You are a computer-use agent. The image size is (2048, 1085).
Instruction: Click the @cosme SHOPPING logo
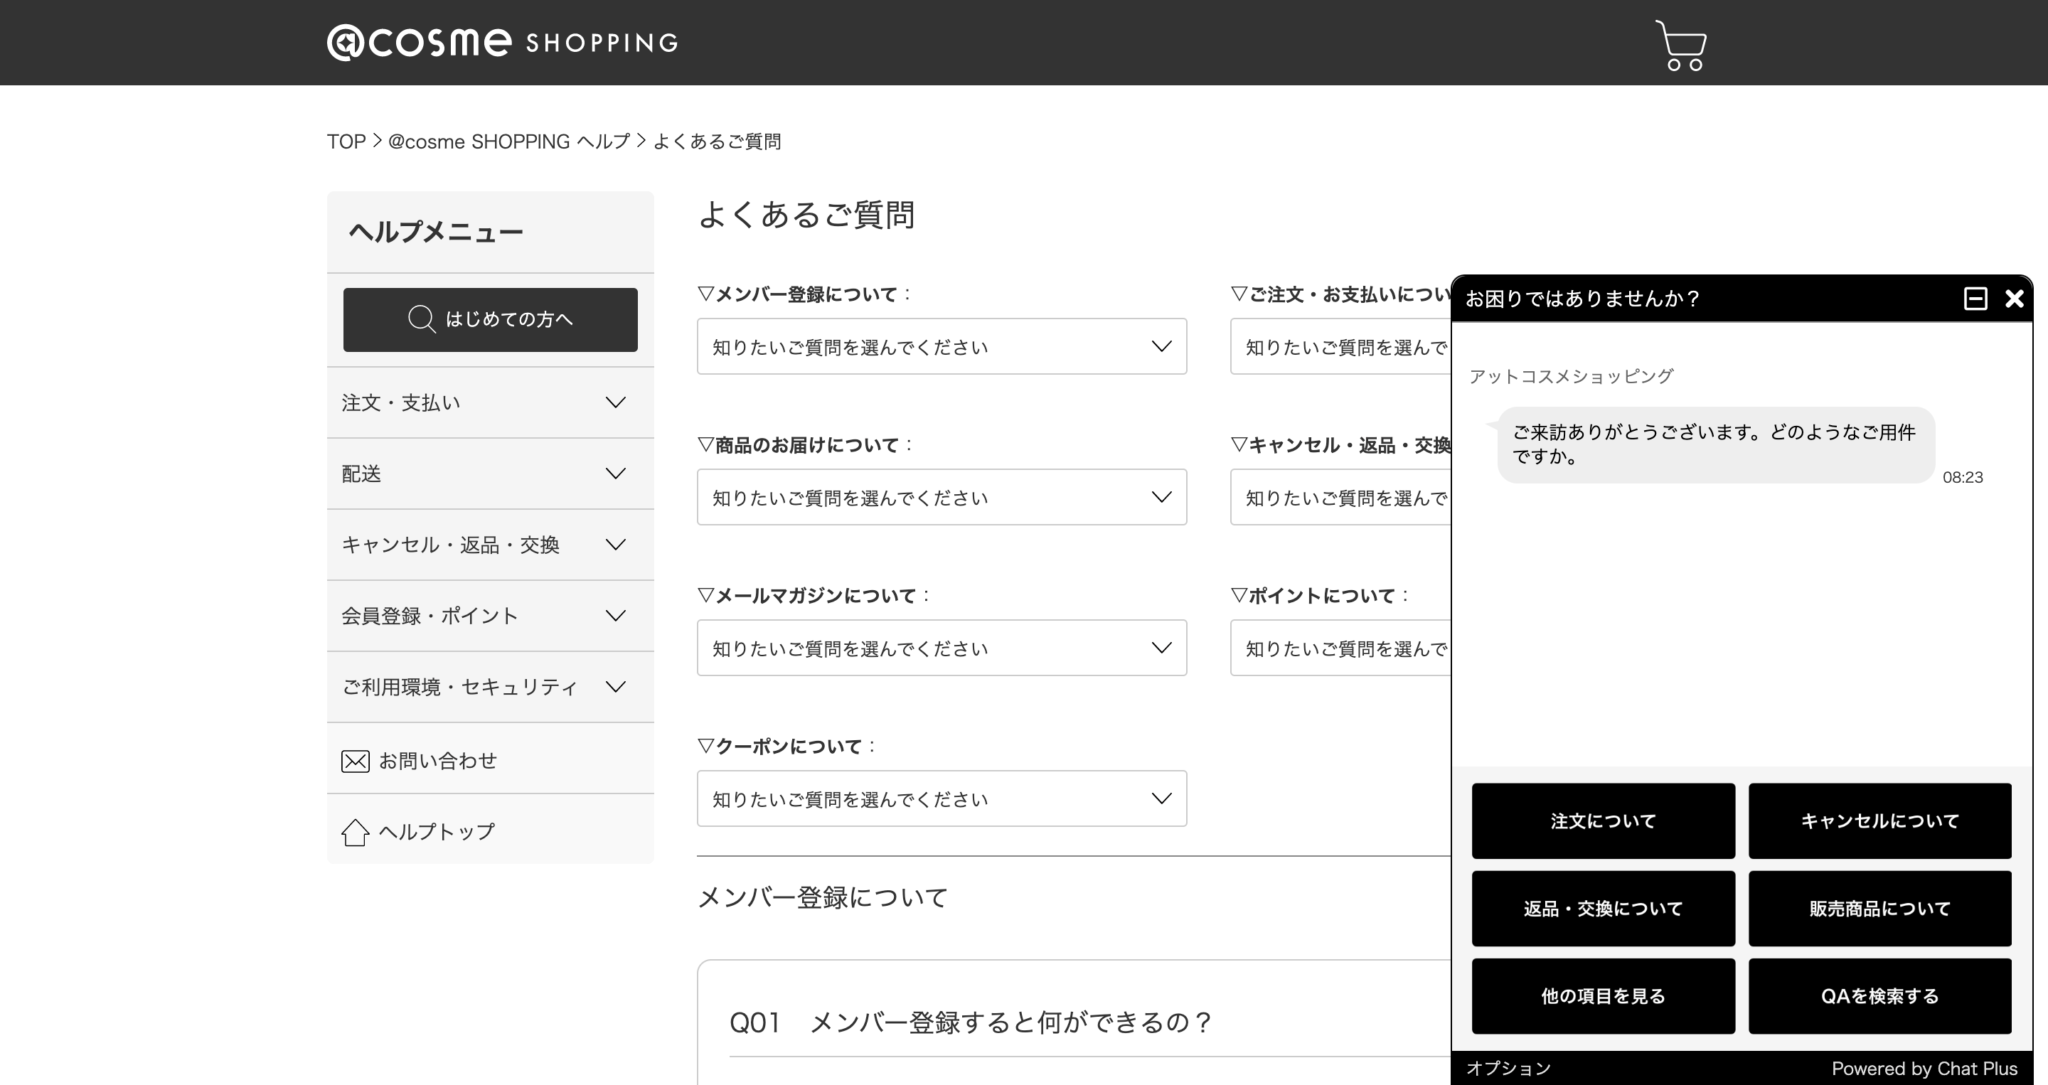coord(502,42)
